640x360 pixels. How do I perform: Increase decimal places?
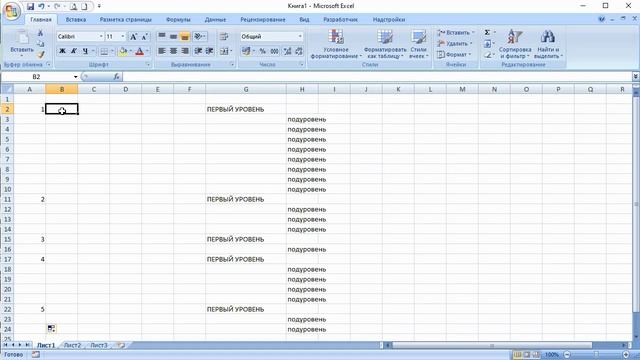click(x=287, y=51)
